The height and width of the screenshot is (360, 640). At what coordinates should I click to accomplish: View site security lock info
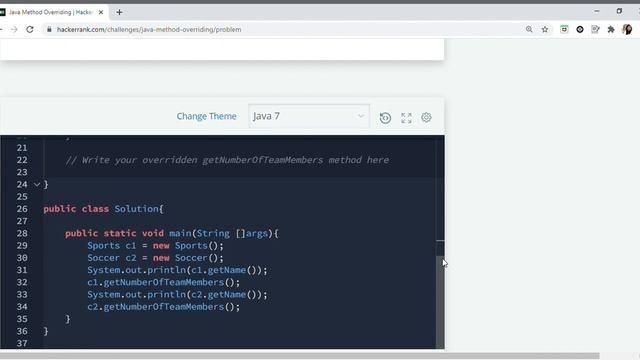coord(49,29)
